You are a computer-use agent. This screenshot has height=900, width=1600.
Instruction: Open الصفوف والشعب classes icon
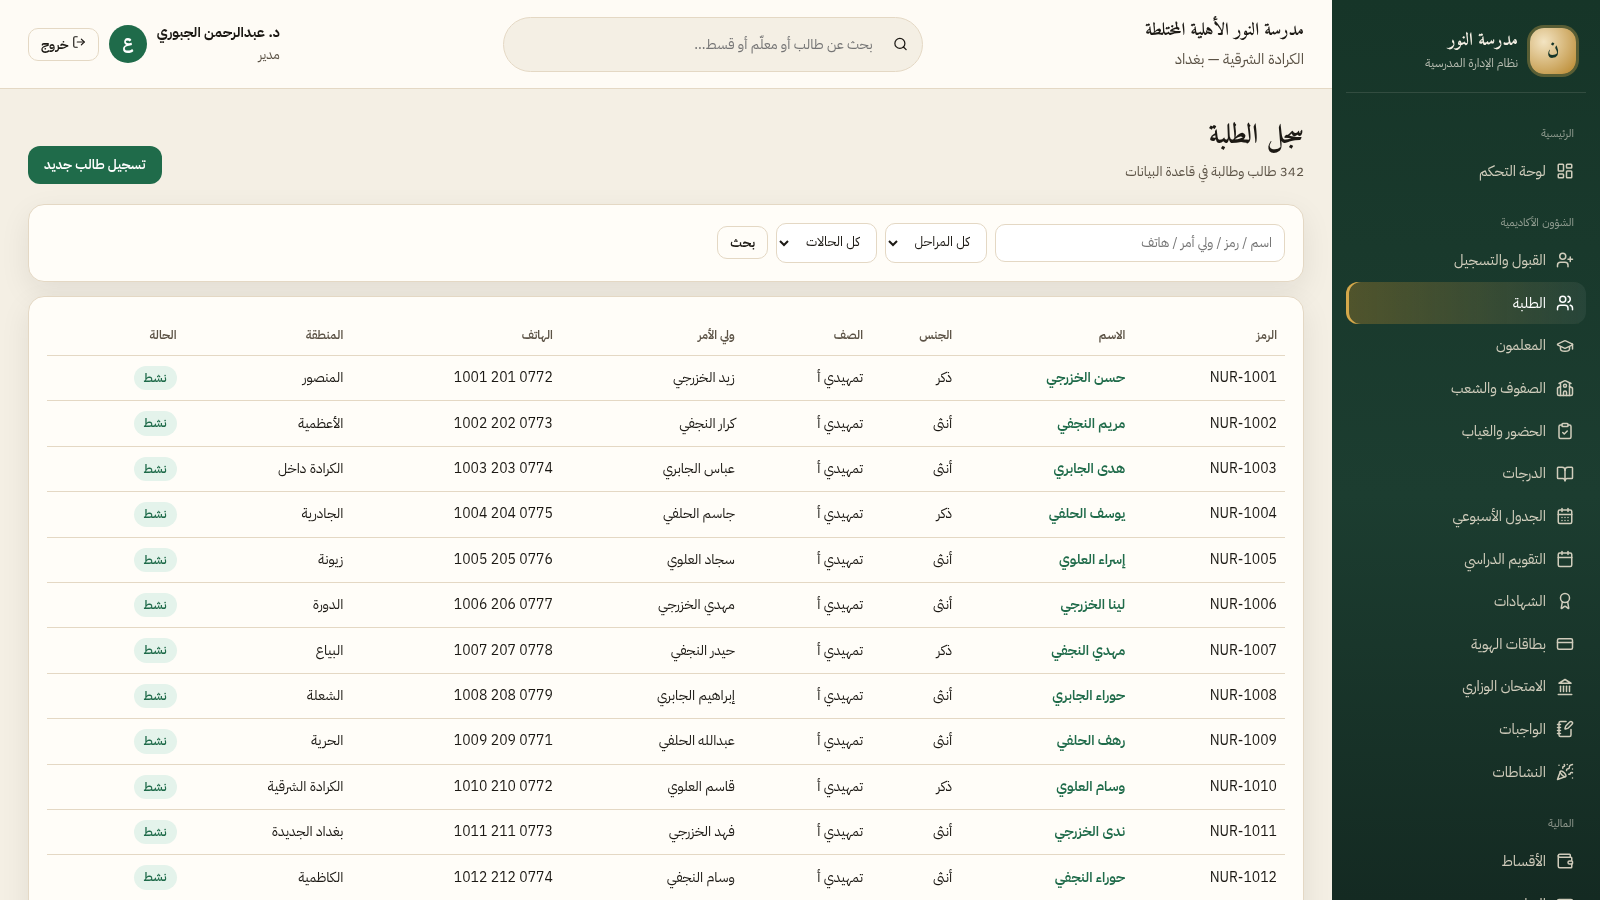1565,388
